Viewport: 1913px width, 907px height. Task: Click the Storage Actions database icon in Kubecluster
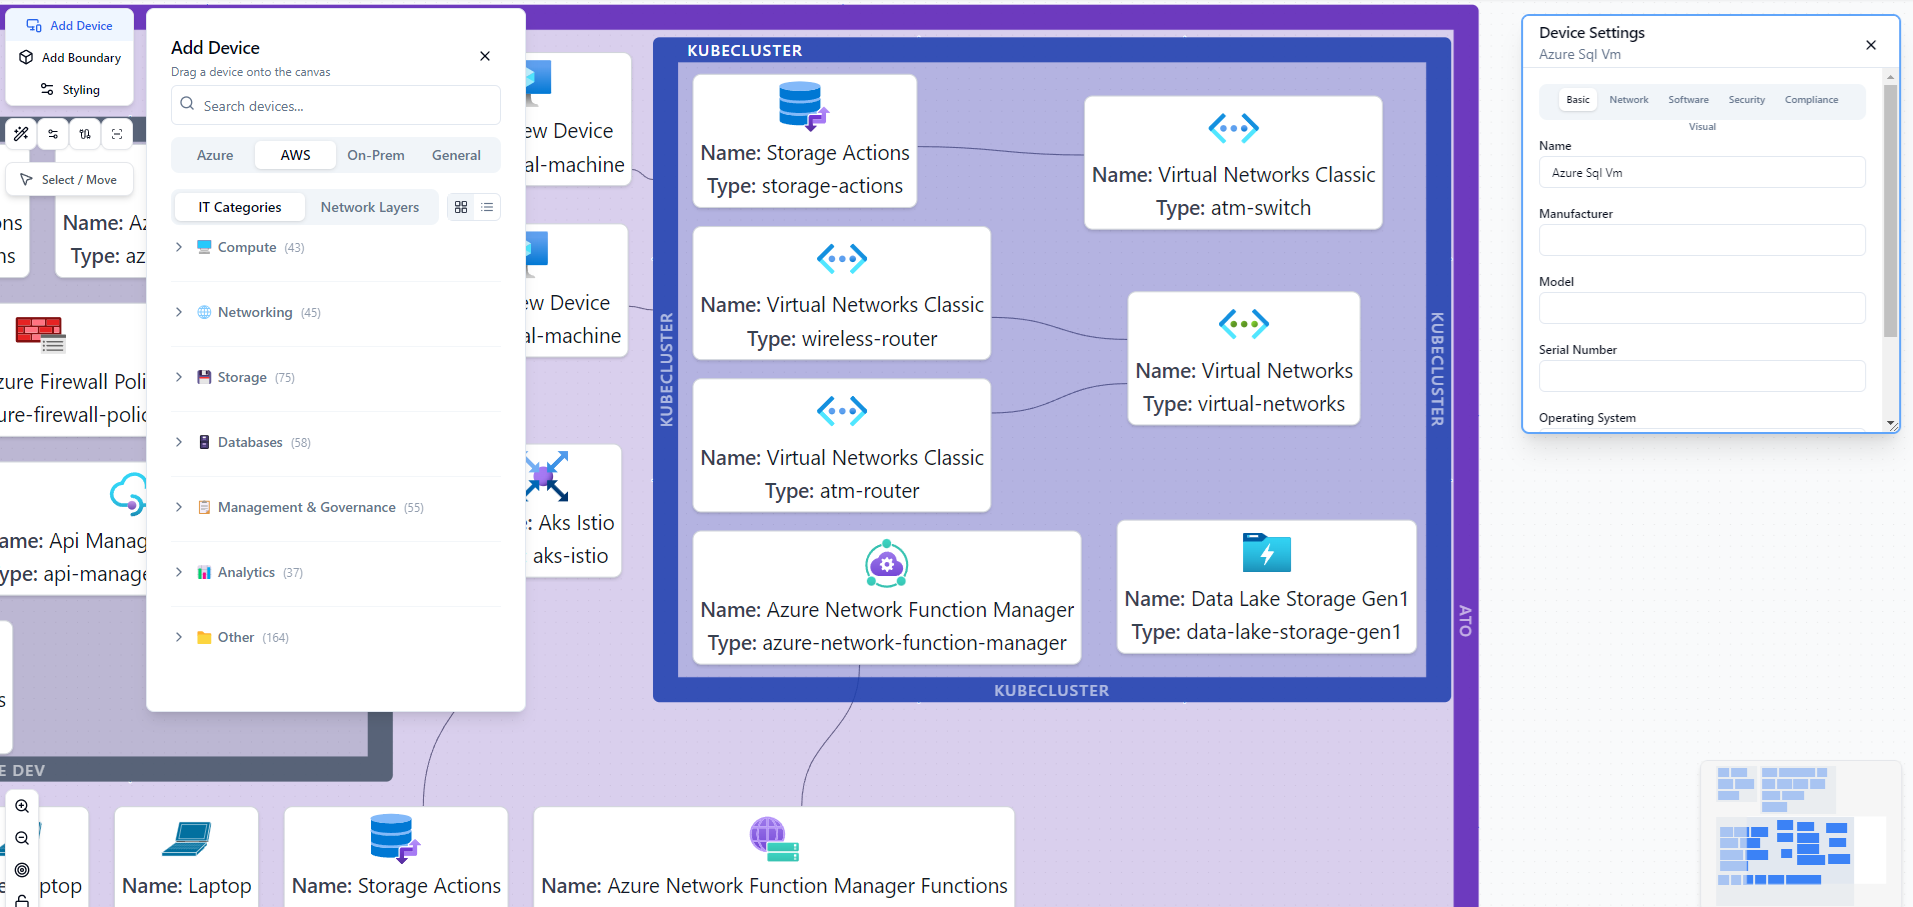804,106
